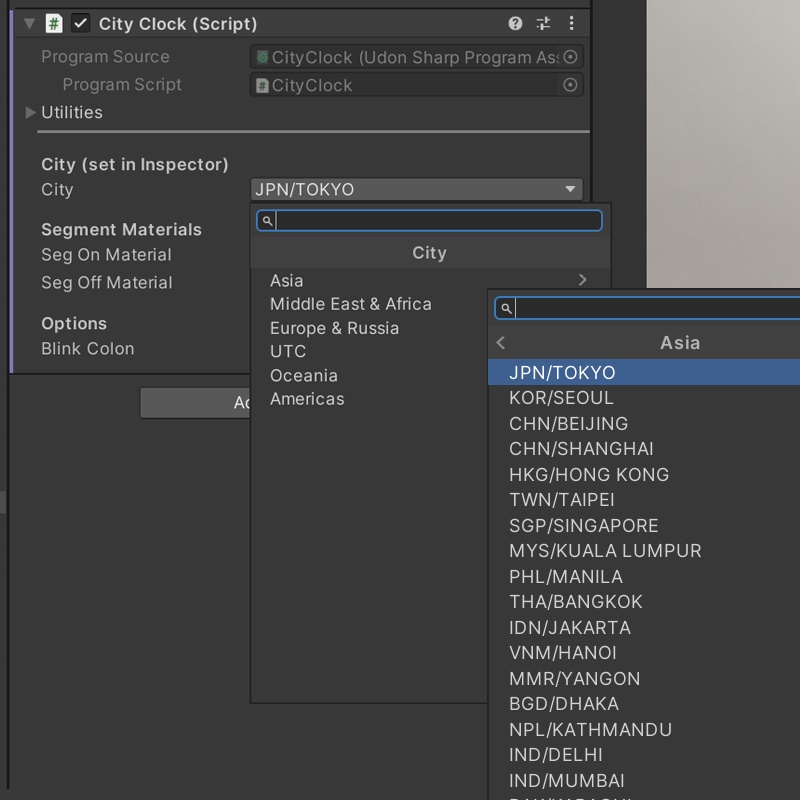Image resolution: width=800 pixels, height=800 pixels.
Task: Choose THA/BANGKOK from Asia list
Action: pyautogui.click(x=644, y=602)
